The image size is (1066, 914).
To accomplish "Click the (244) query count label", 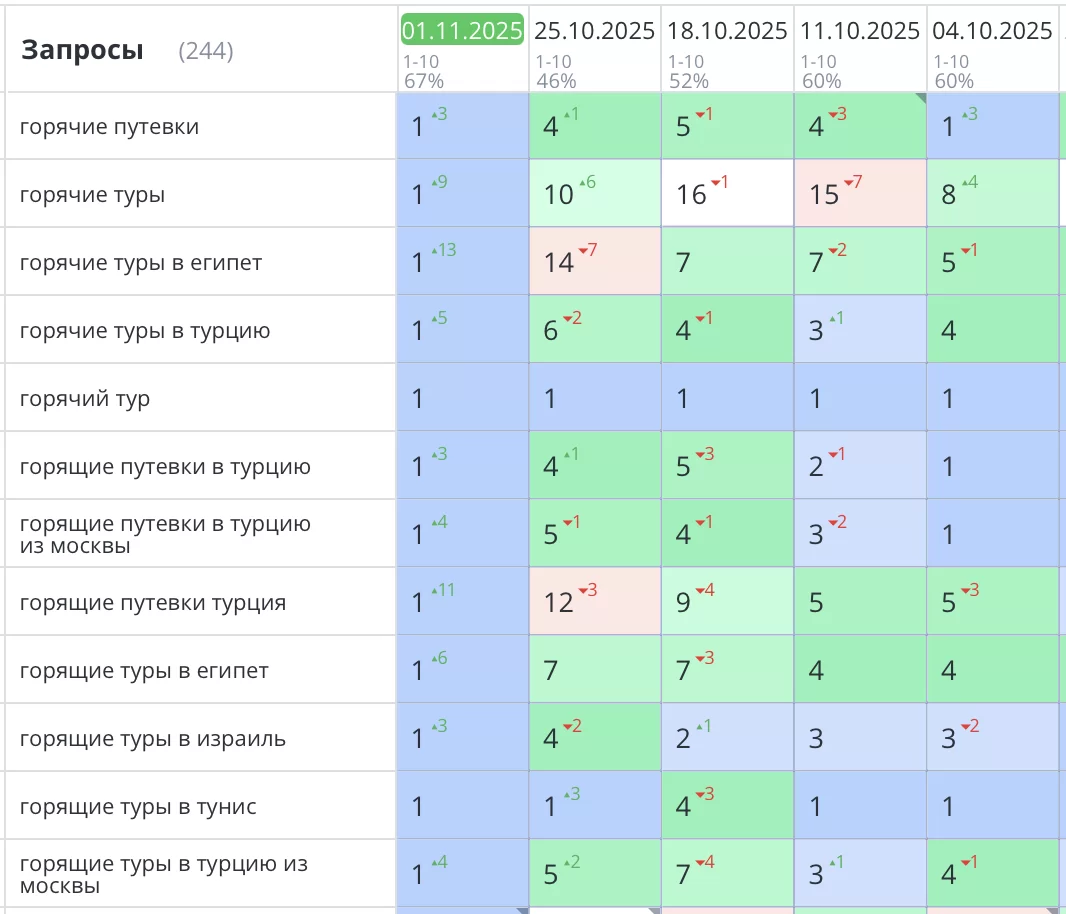I will coord(206,52).
